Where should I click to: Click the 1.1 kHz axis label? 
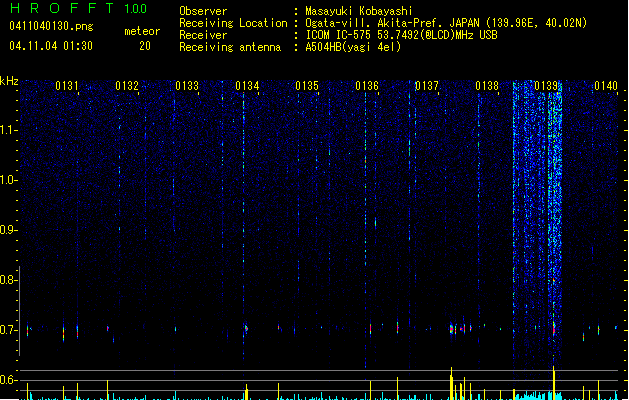(x=8, y=130)
